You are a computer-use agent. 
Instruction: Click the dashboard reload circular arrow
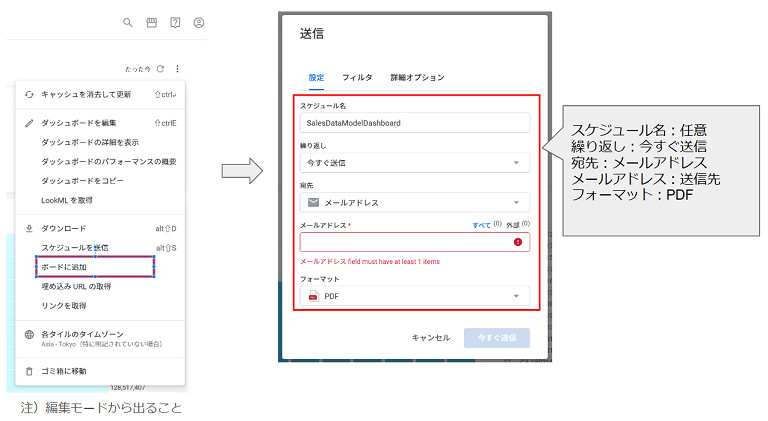pos(160,69)
